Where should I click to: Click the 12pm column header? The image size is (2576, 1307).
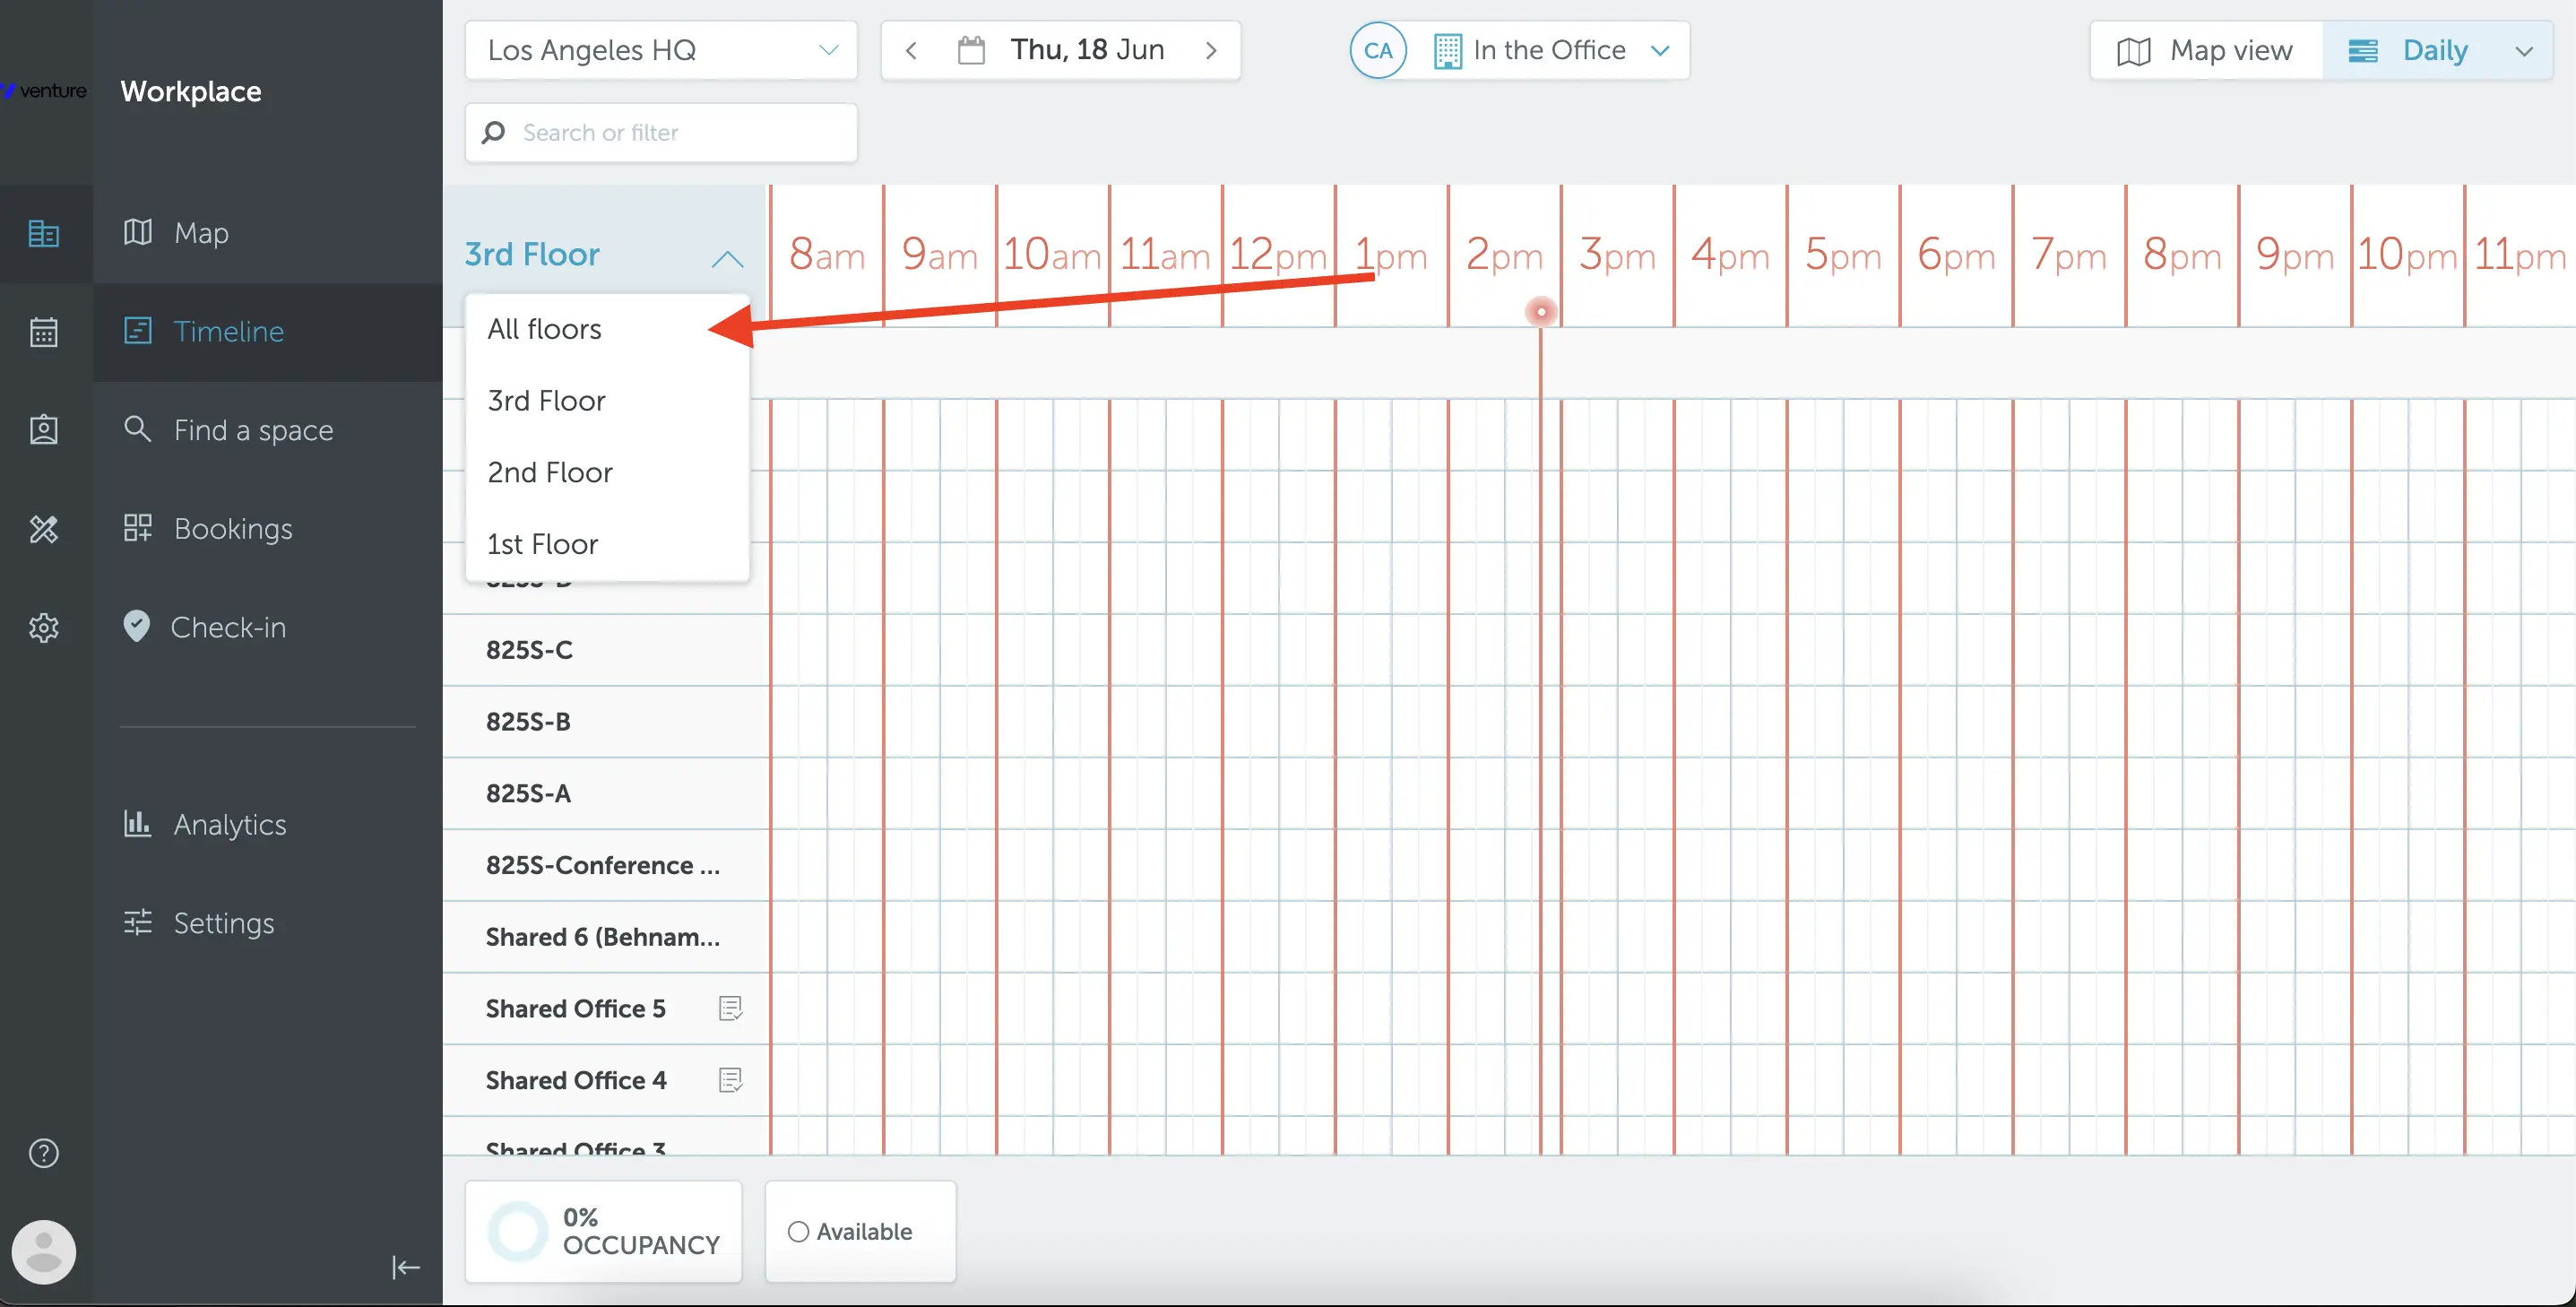coord(1278,255)
